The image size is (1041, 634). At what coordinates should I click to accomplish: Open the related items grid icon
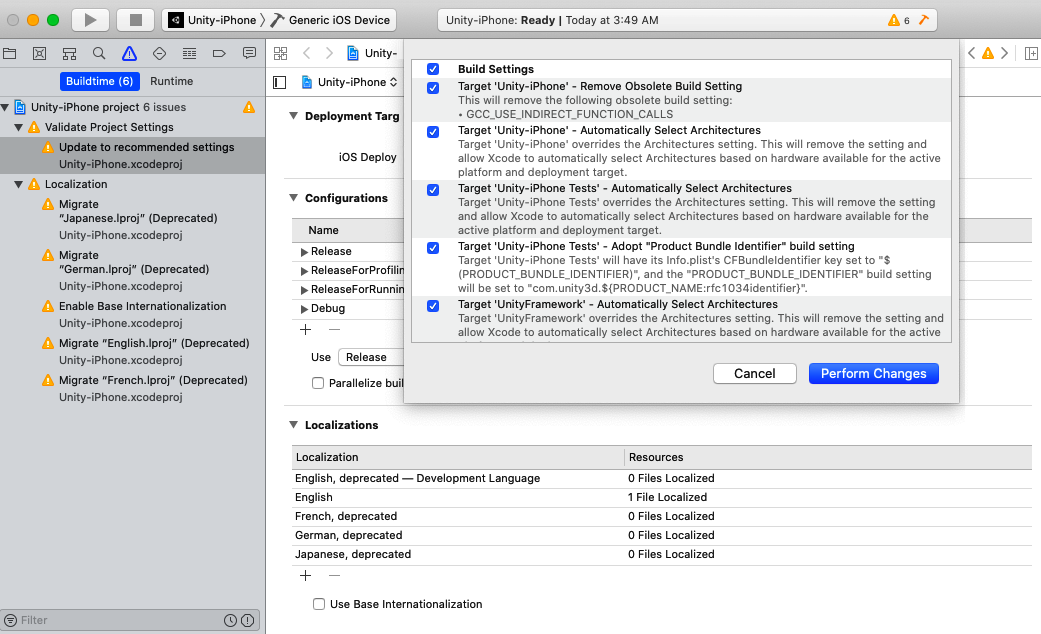click(281, 53)
